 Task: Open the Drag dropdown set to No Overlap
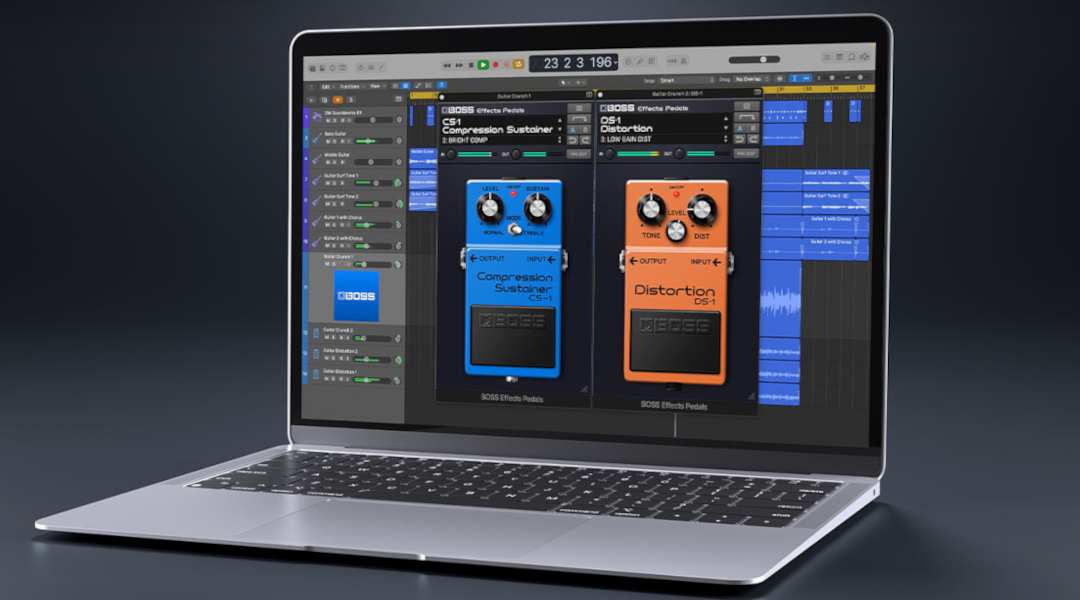(x=751, y=79)
